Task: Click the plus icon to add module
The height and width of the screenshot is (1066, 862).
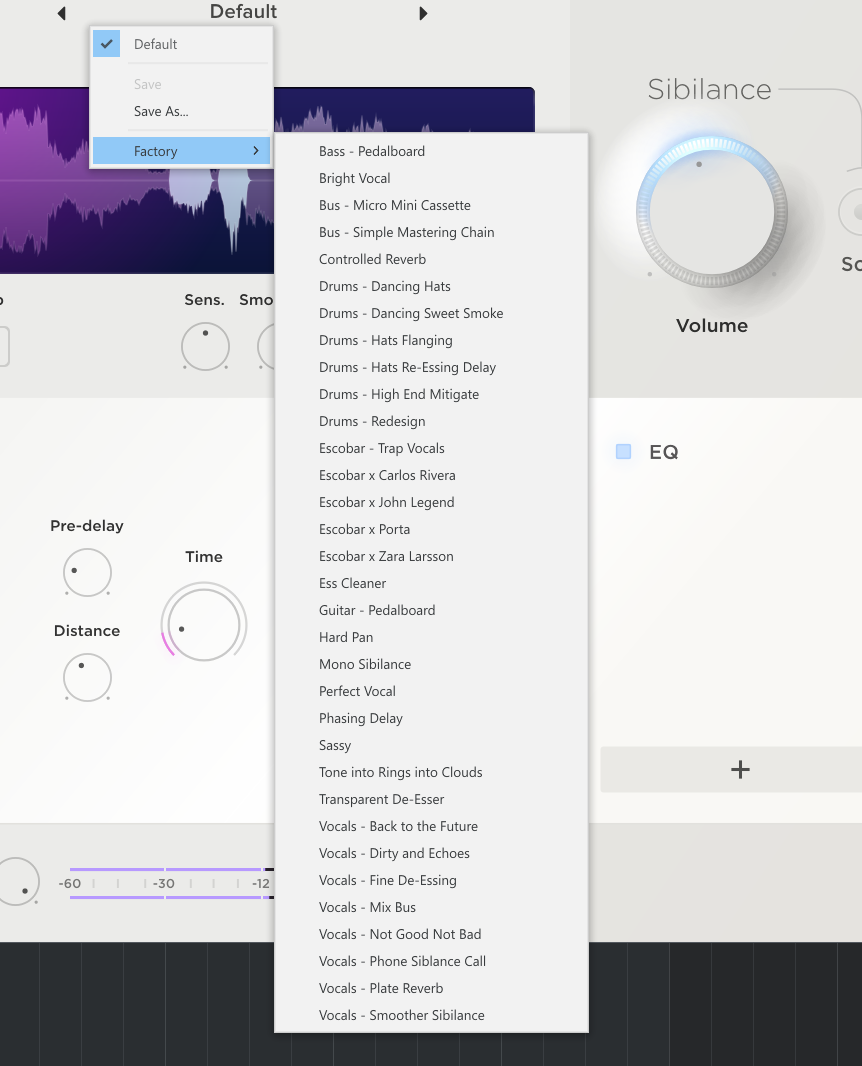Action: [x=740, y=769]
